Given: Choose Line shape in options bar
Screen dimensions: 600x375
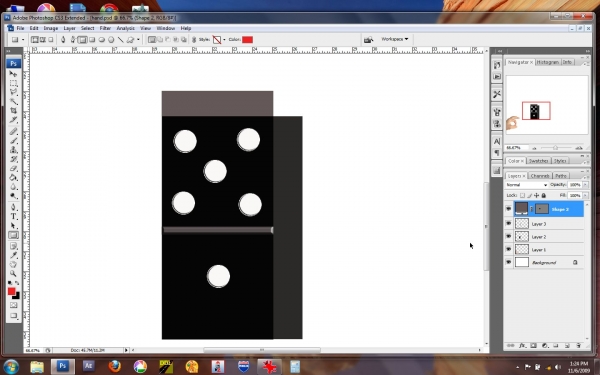Looking at the screenshot, I should pos(121,39).
